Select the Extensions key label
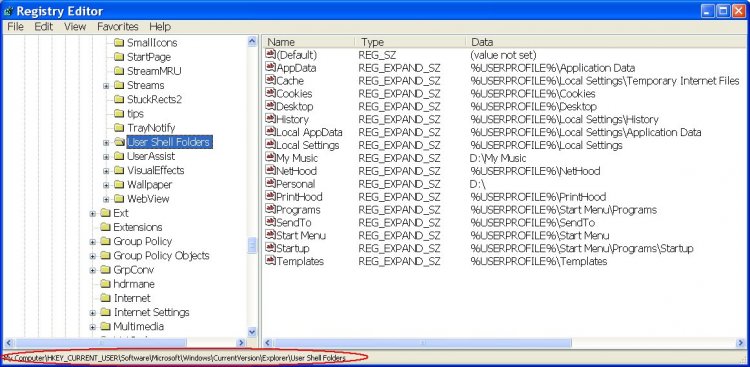The image size is (750, 367). pyautogui.click(x=138, y=227)
